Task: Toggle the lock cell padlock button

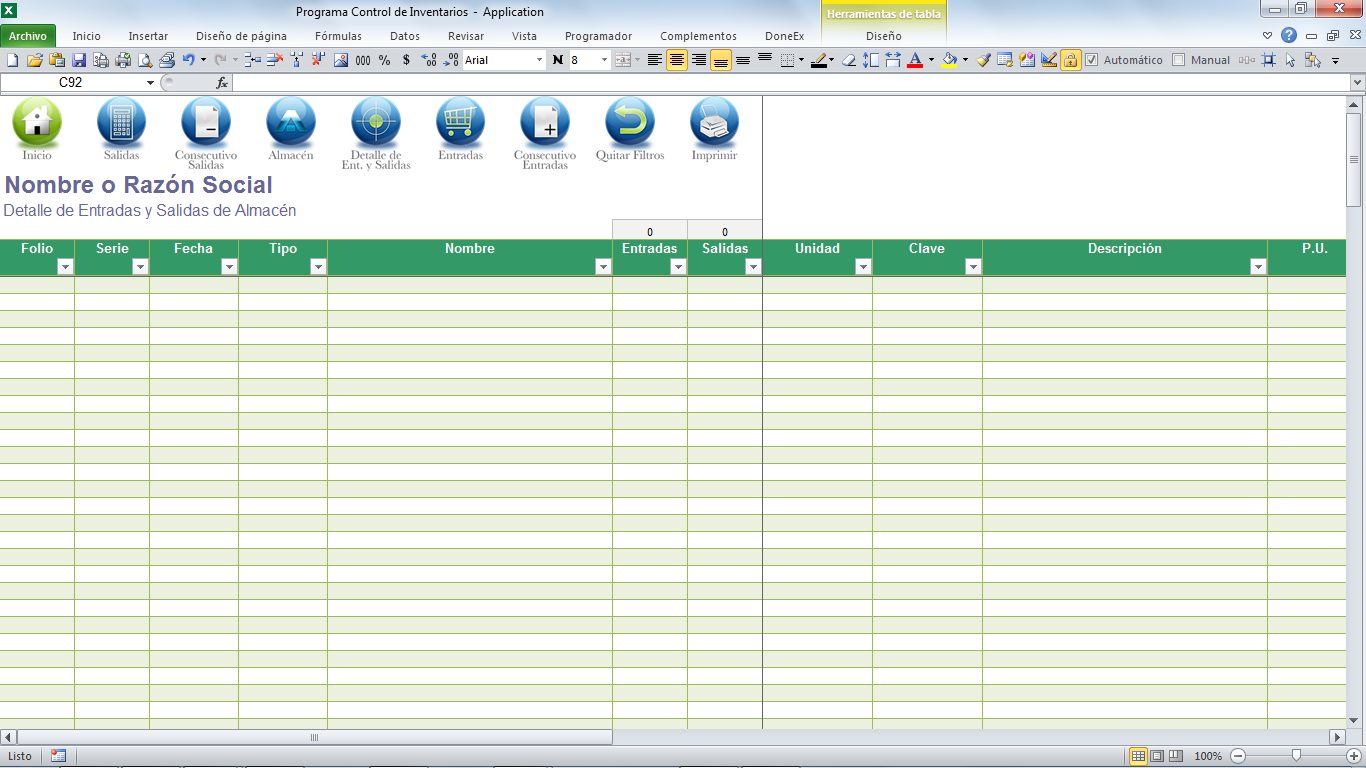Action: pos(1070,60)
